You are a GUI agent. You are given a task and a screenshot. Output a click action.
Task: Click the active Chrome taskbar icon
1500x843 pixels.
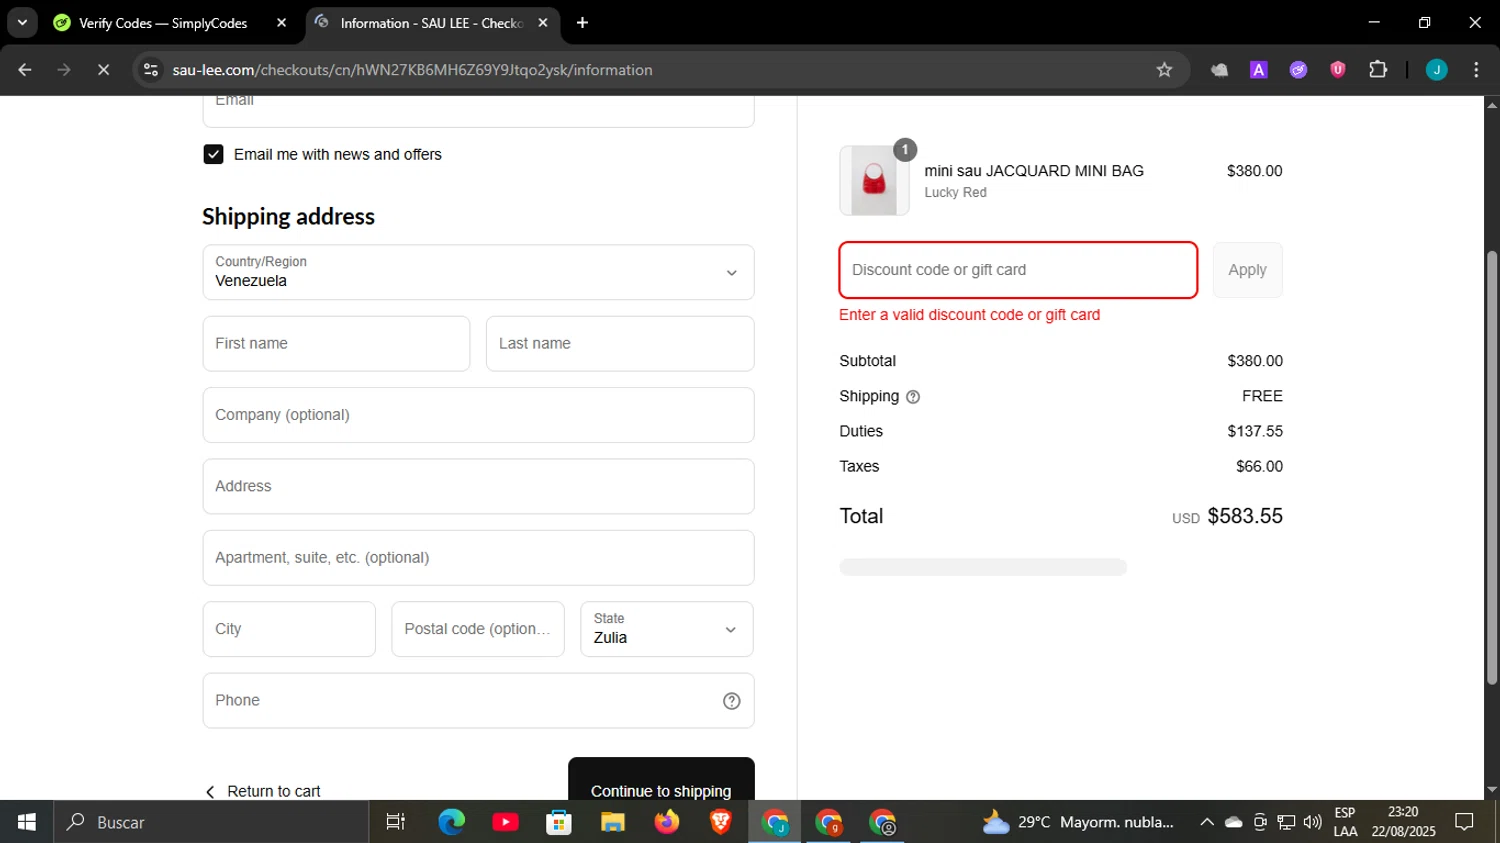pyautogui.click(x=775, y=822)
